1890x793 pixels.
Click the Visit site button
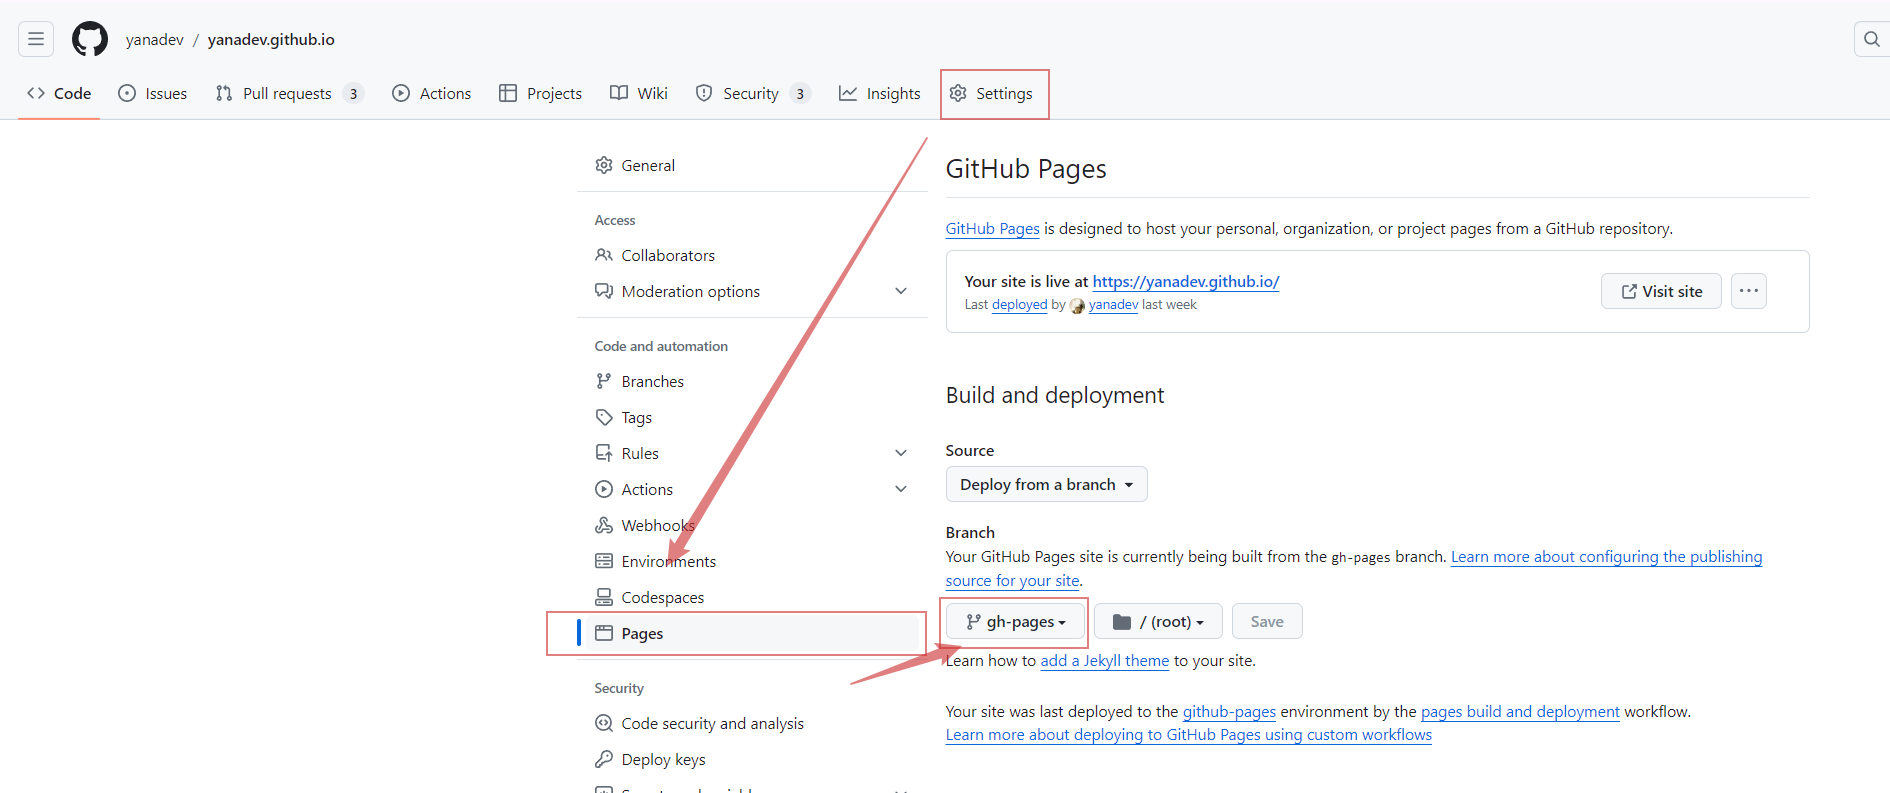(1661, 291)
